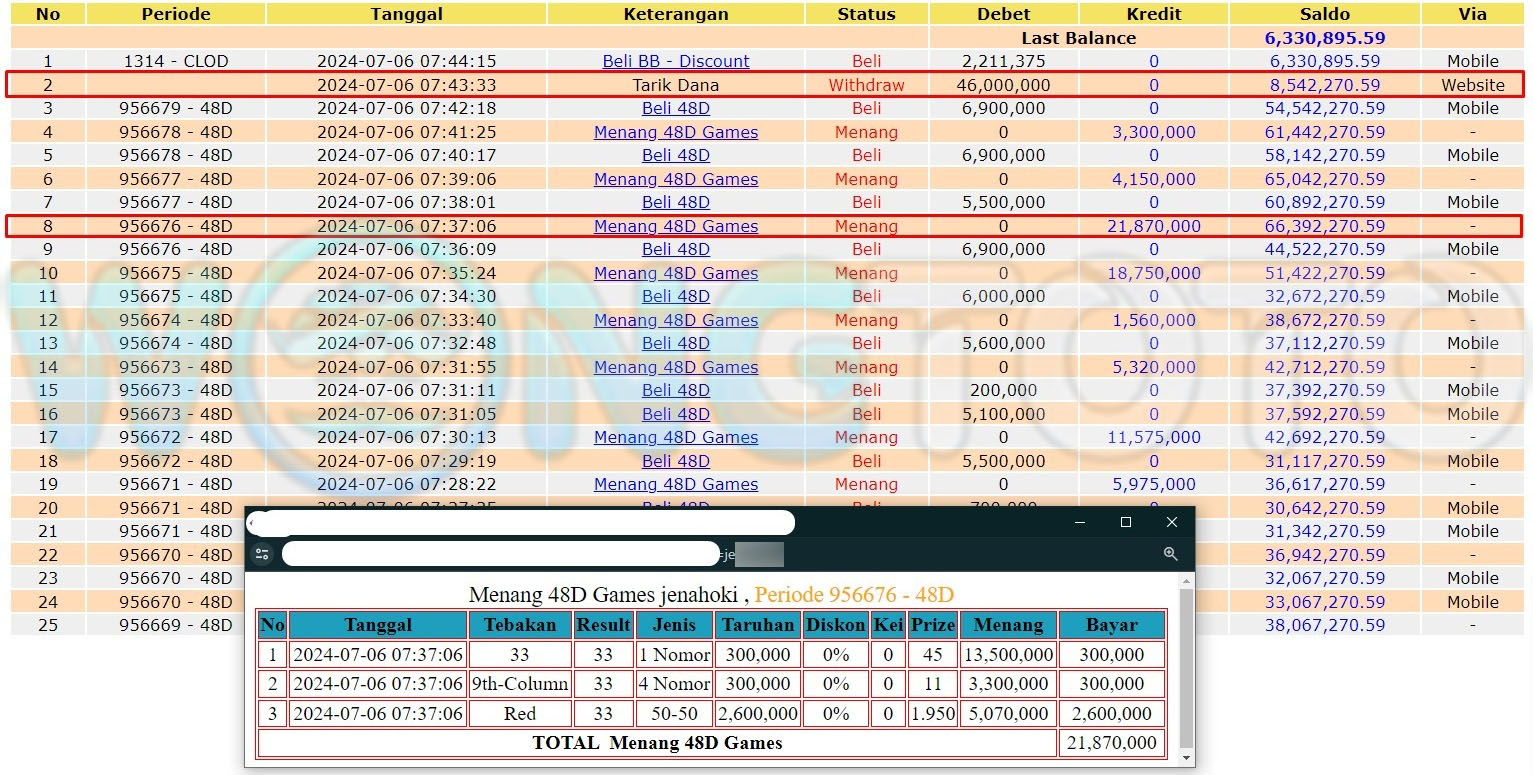Close the Menang 48D Games popup window
The height and width of the screenshot is (775, 1533).
pyautogui.click(x=1172, y=522)
